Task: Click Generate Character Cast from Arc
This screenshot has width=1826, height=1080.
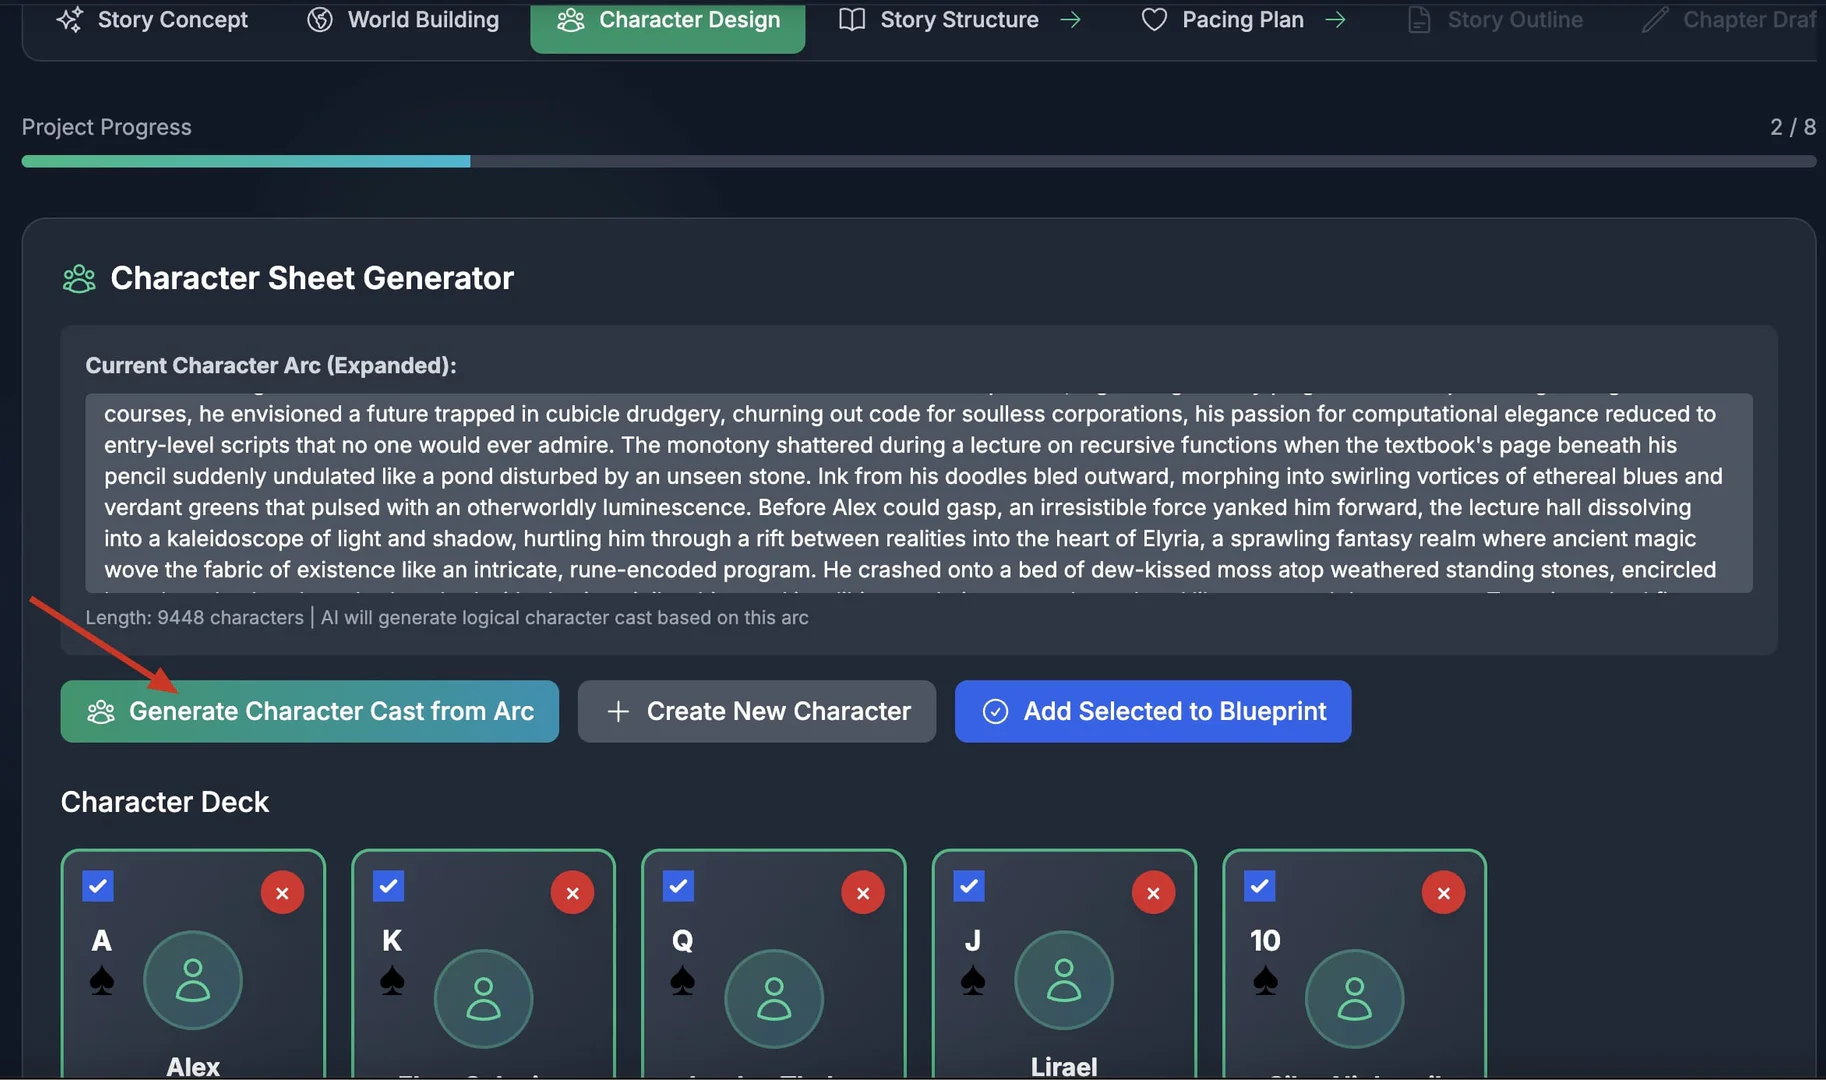Action: 309,711
